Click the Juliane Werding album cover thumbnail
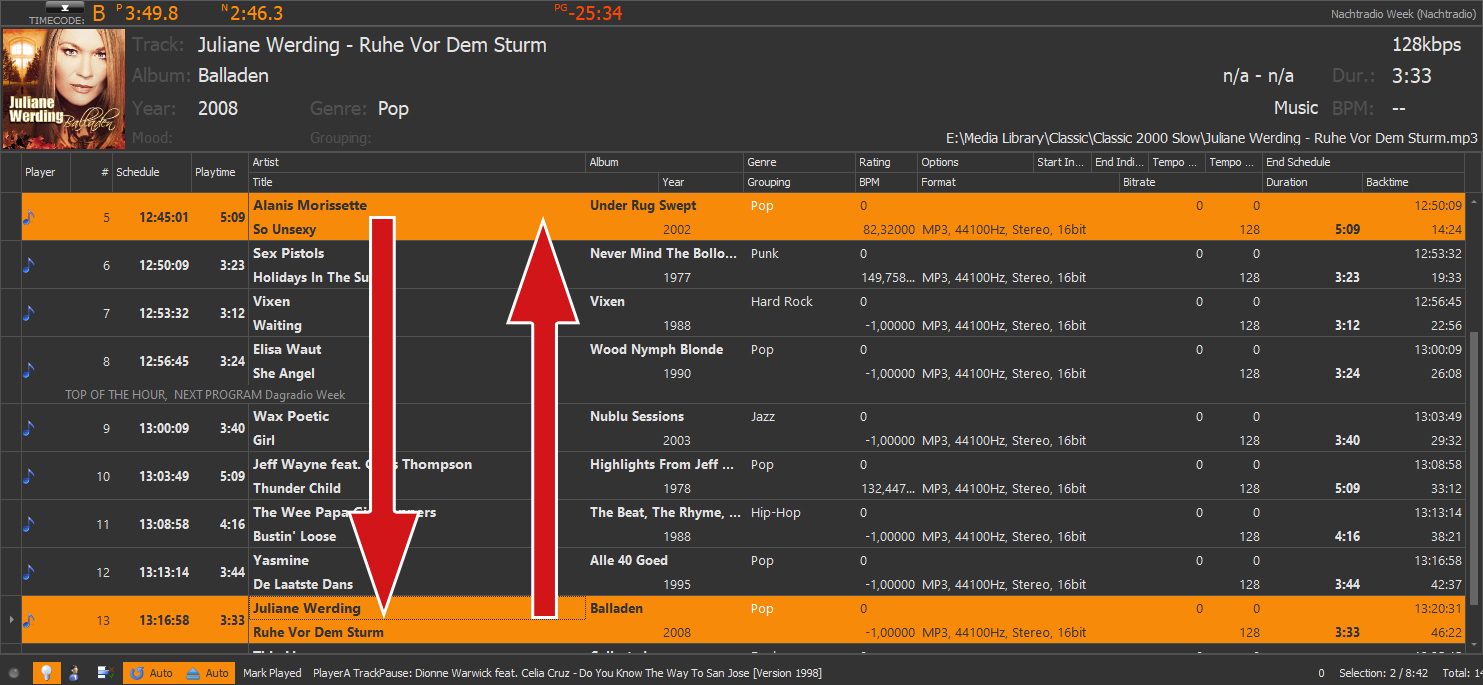 coord(62,89)
